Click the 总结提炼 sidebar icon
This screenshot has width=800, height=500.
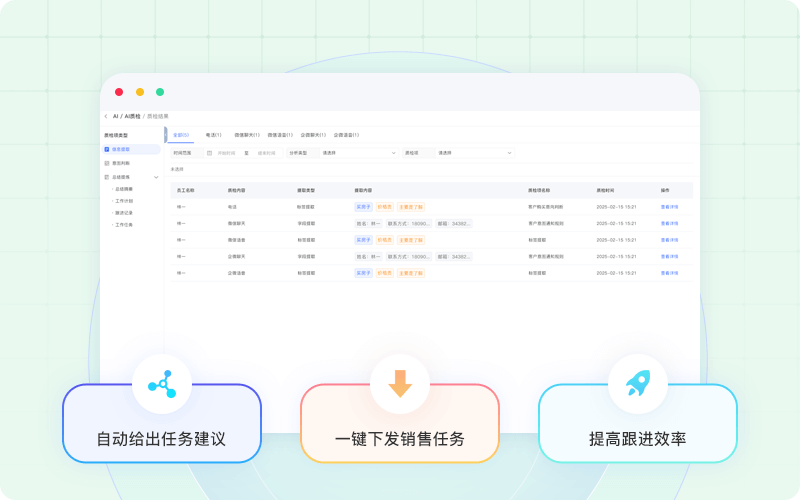[x=107, y=177]
